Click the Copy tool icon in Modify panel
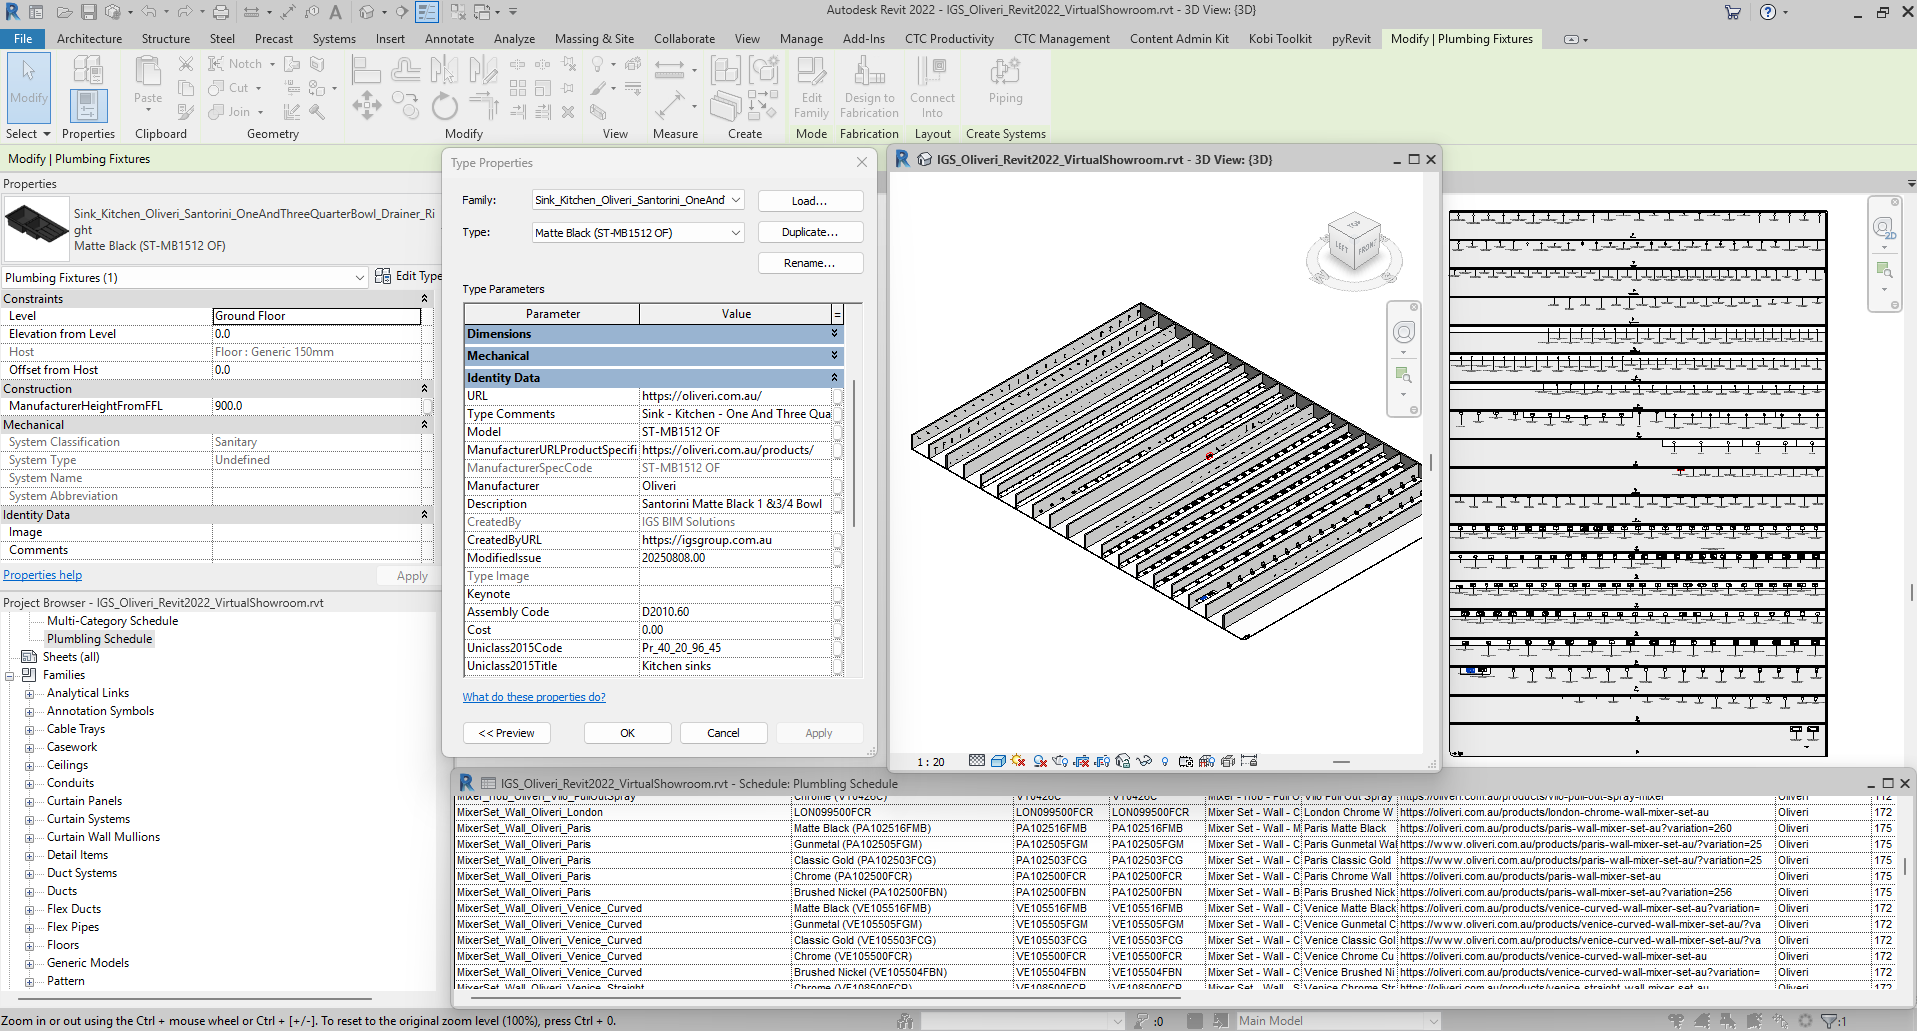The width and height of the screenshot is (1917, 1031). [405, 105]
